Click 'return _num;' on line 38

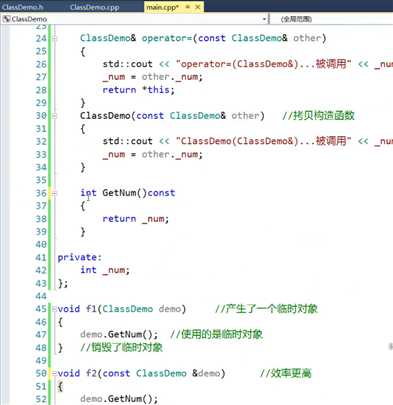[x=136, y=219]
